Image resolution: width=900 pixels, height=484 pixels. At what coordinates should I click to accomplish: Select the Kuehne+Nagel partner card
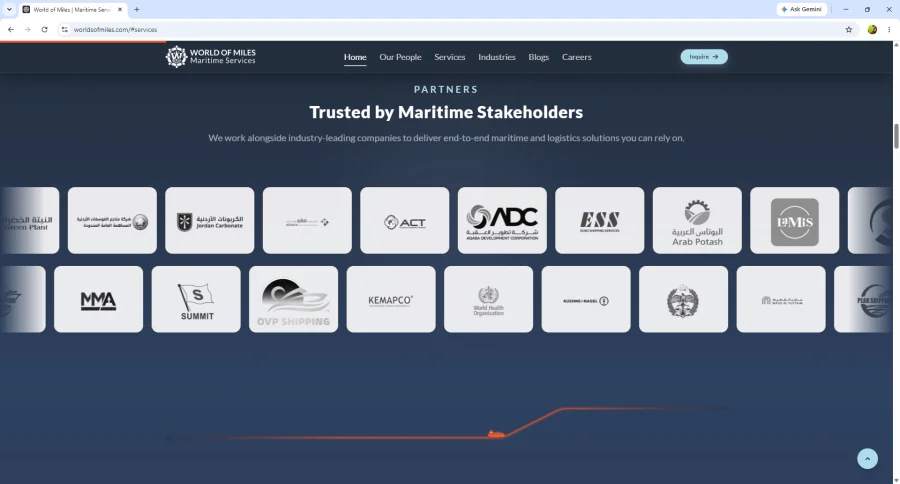tap(586, 299)
